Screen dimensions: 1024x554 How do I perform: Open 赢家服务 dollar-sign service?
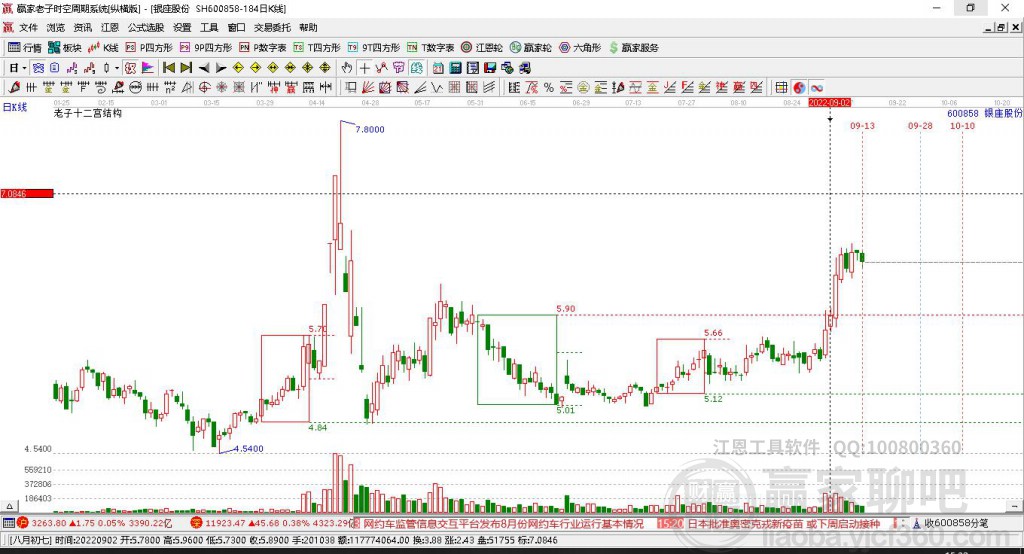tap(633, 48)
